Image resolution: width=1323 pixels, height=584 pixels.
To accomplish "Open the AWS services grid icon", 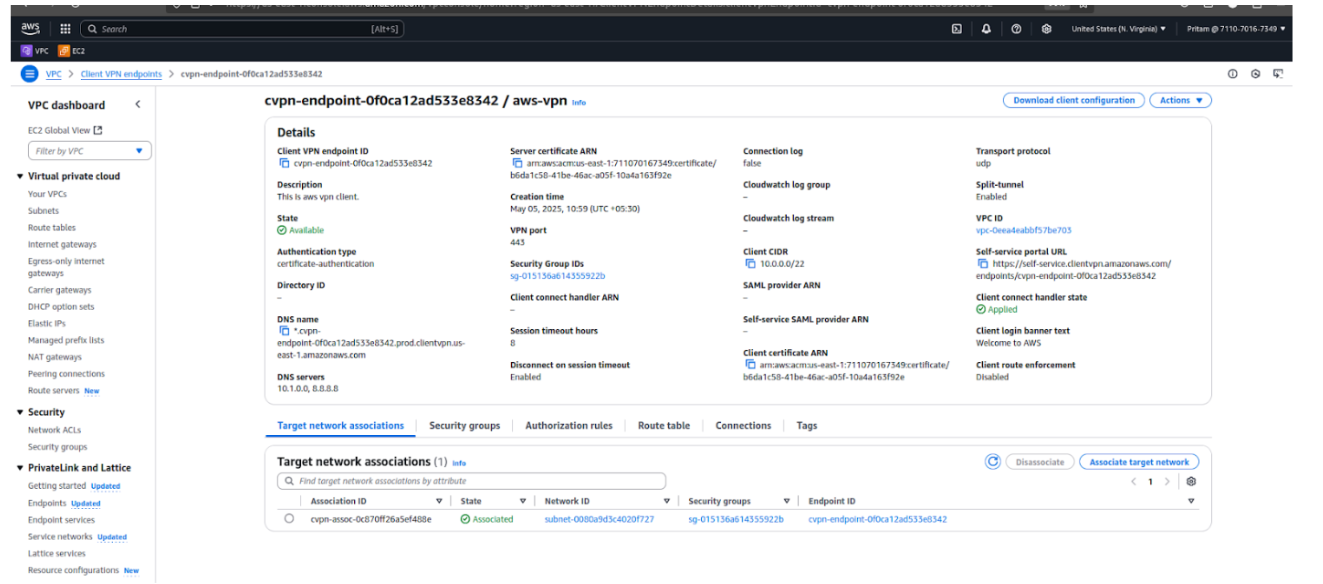I will coord(65,28).
